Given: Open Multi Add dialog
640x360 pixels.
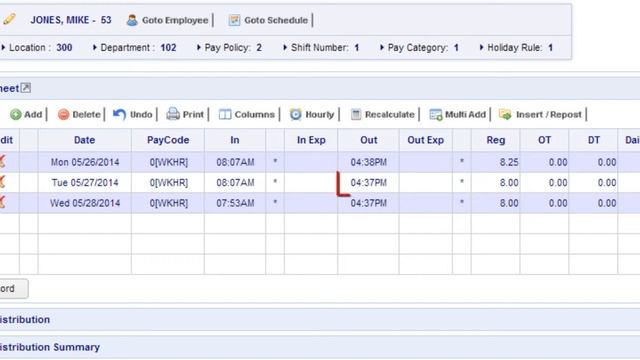Looking at the screenshot, I should pyautogui.click(x=465, y=115).
